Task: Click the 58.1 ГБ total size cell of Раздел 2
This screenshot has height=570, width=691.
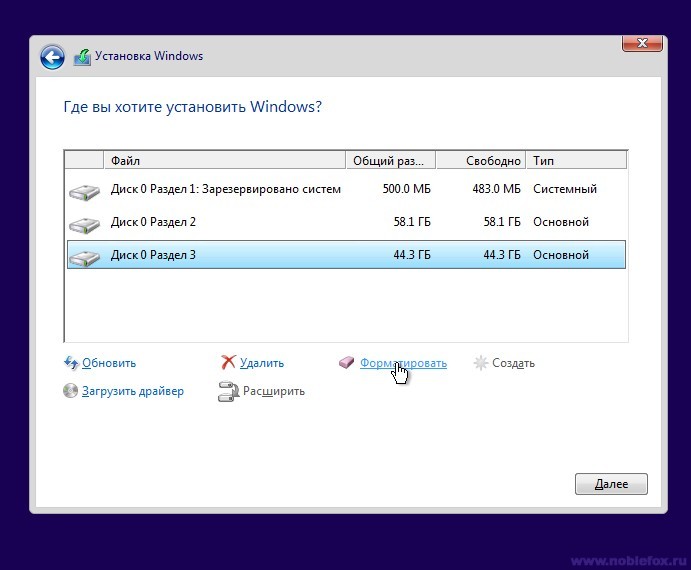Action: point(412,222)
